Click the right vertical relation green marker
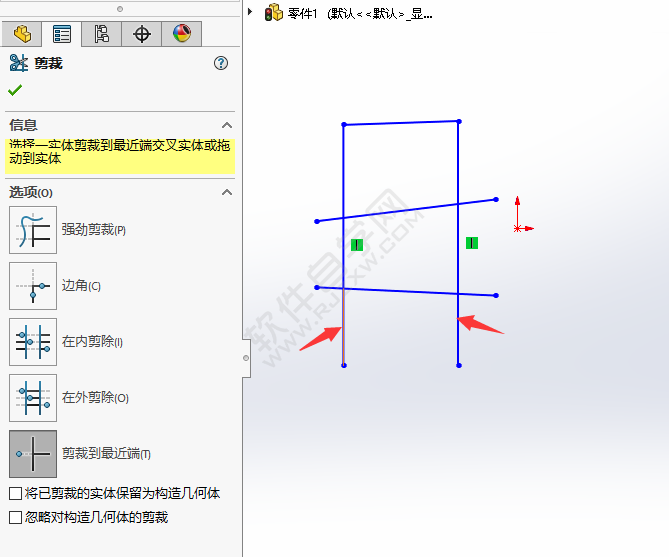669x557 pixels. point(472,243)
